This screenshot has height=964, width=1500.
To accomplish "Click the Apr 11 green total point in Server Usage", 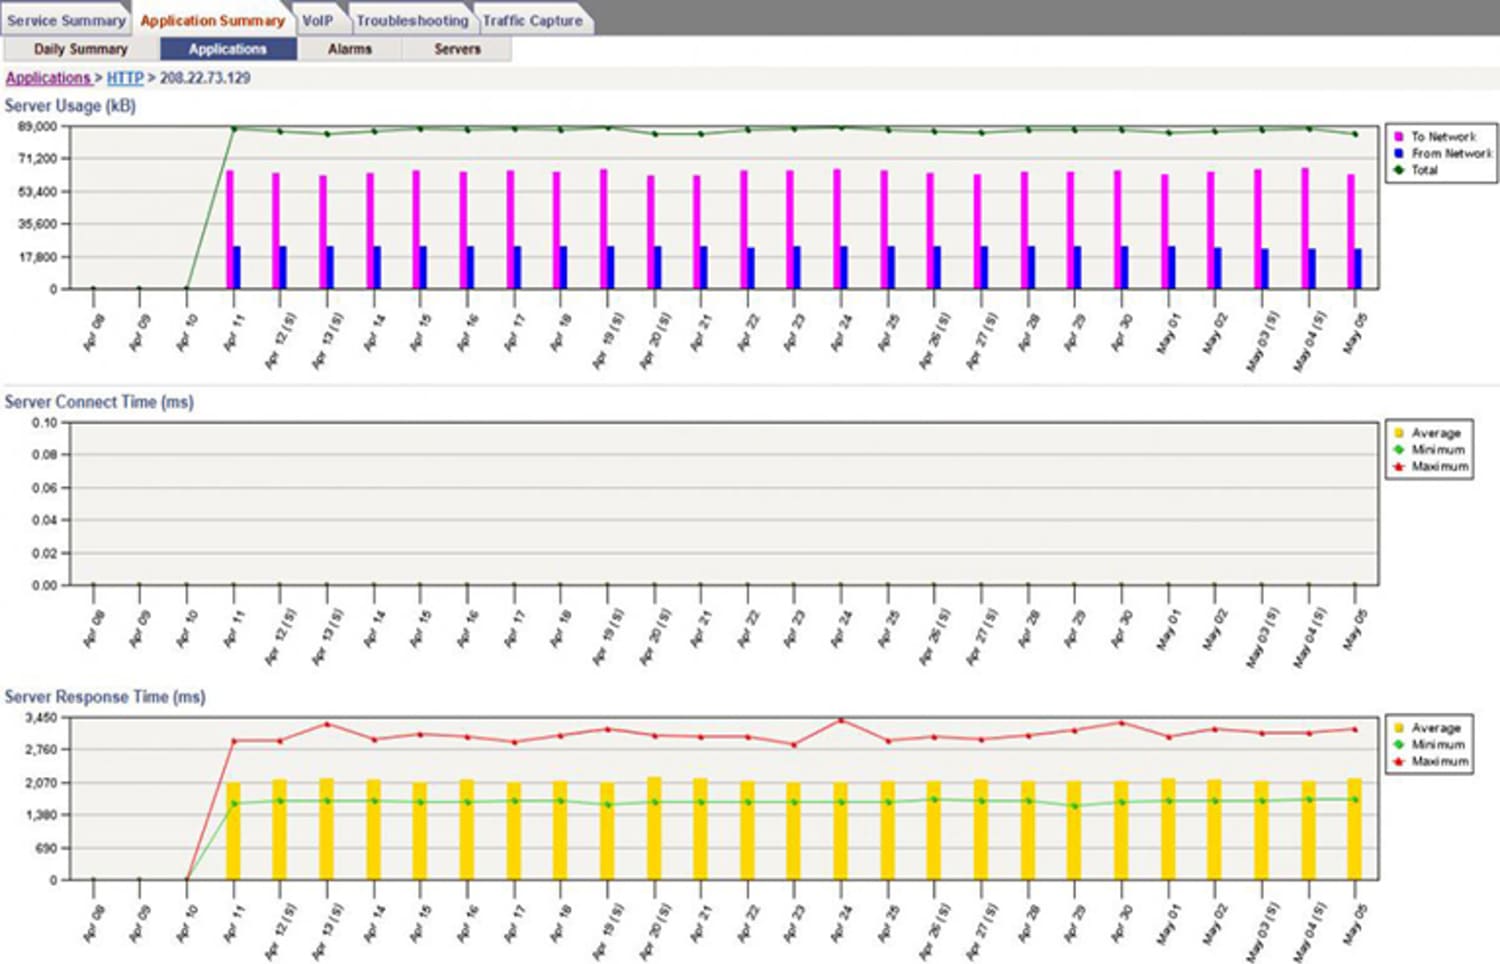I will (234, 128).
